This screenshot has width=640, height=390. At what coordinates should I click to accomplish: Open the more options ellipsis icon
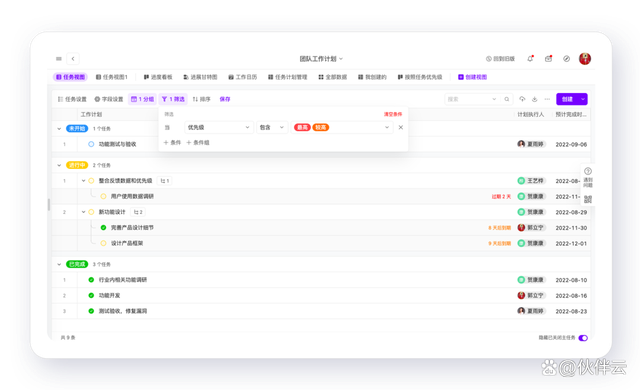(x=547, y=99)
